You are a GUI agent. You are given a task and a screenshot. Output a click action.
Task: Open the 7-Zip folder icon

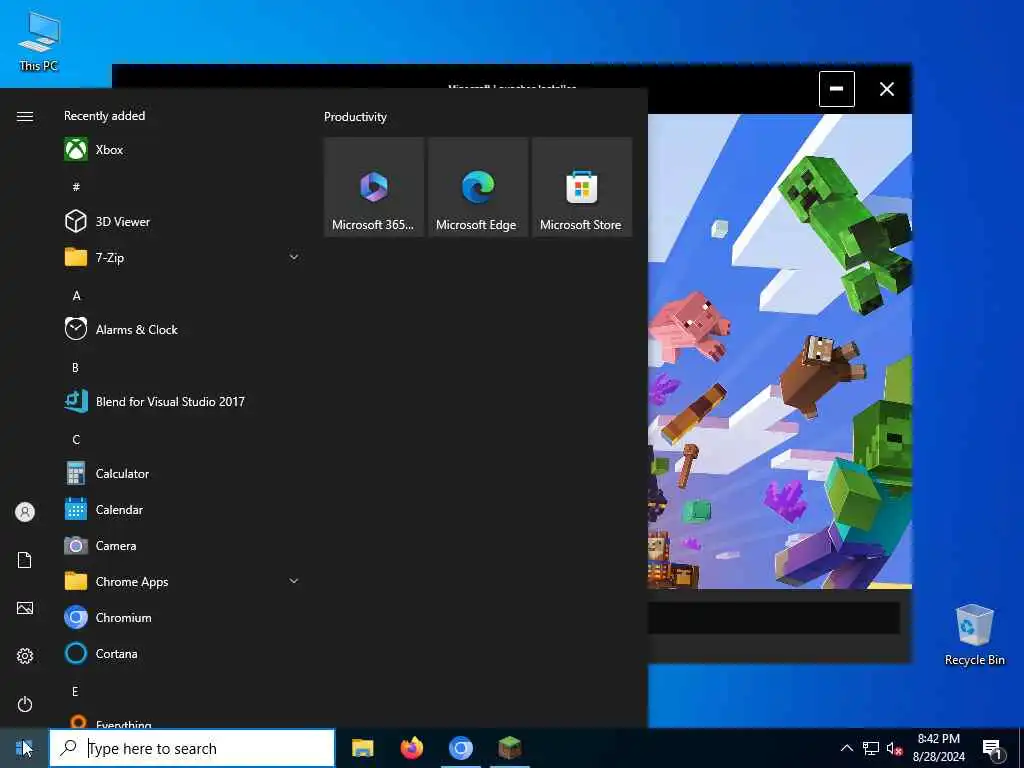76,257
